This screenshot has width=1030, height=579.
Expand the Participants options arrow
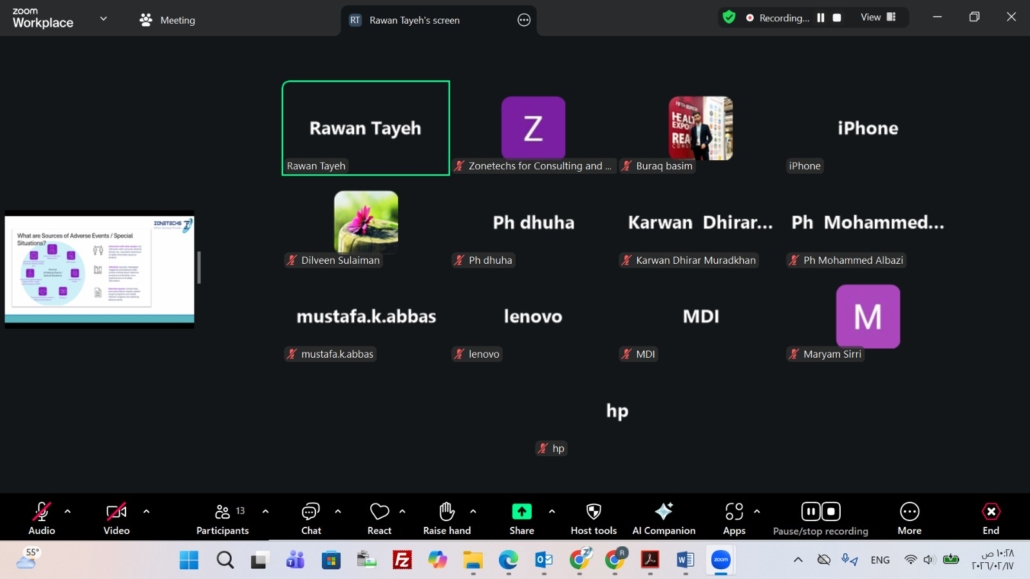pyautogui.click(x=265, y=511)
